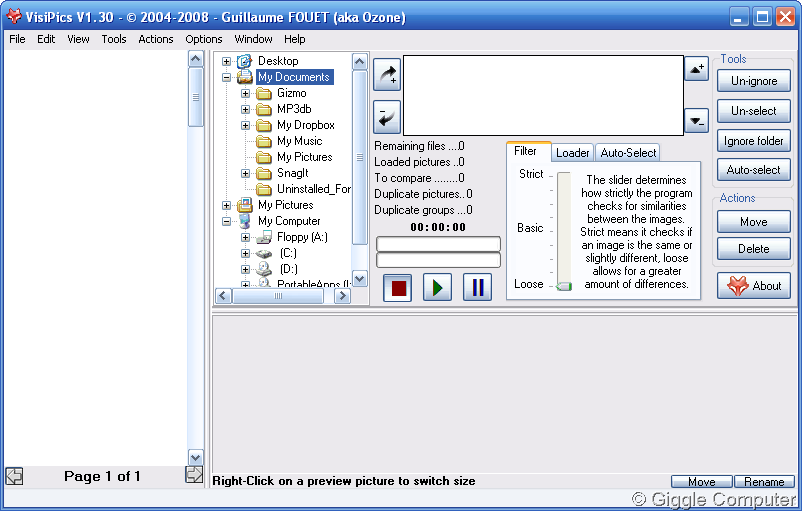Expand the Floppy (A:) drive node
This screenshot has height=511, width=802.
(x=246, y=237)
